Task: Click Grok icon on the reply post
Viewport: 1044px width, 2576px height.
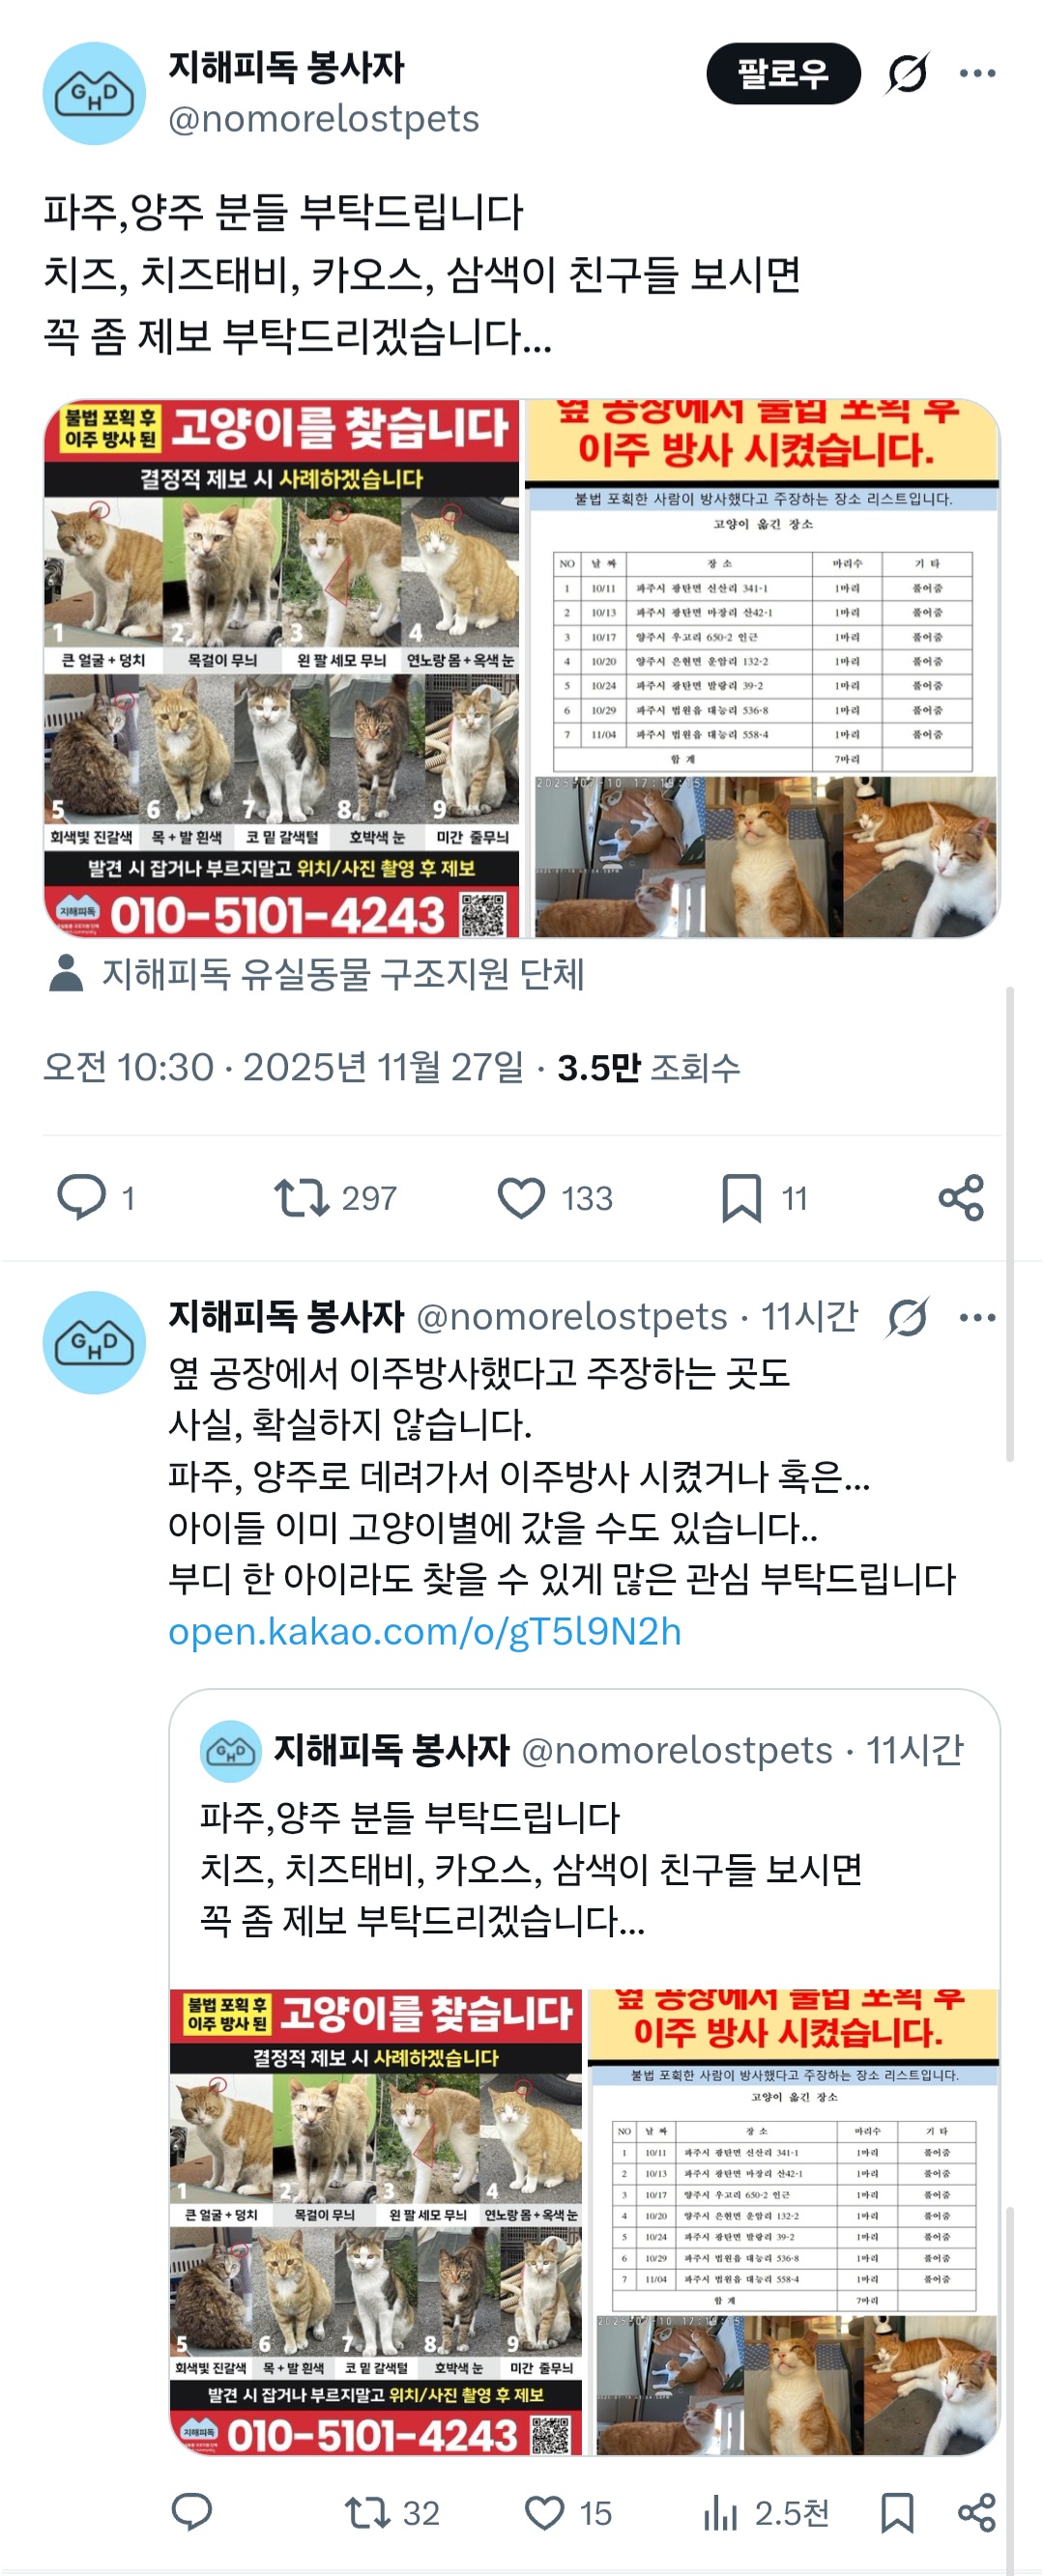Action: [907, 1317]
